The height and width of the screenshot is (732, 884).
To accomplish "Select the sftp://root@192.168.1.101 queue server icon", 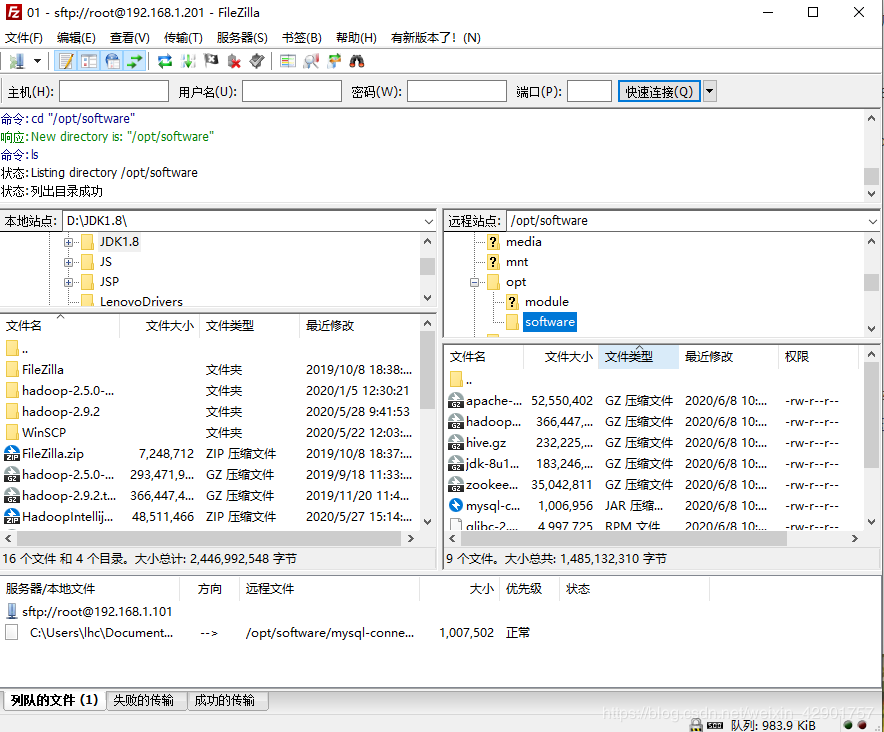I will [x=12, y=611].
